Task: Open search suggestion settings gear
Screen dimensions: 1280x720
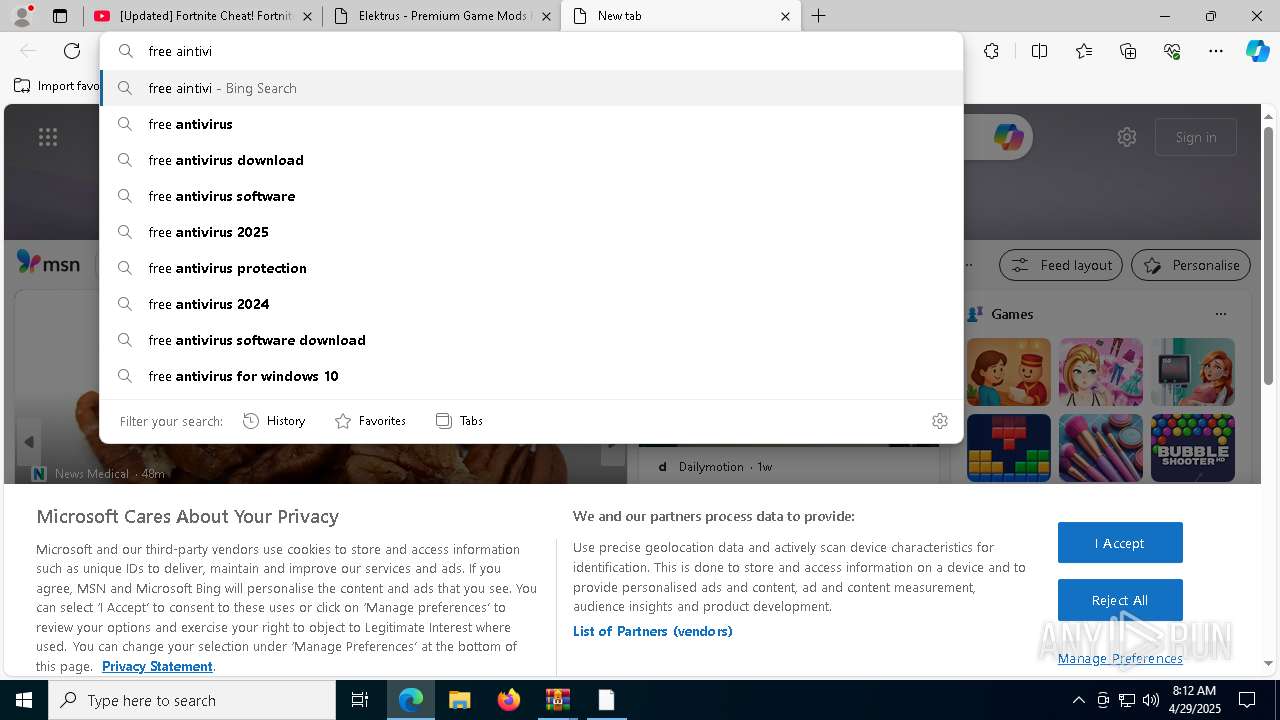Action: pyautogui.click(x=939, y=421)
